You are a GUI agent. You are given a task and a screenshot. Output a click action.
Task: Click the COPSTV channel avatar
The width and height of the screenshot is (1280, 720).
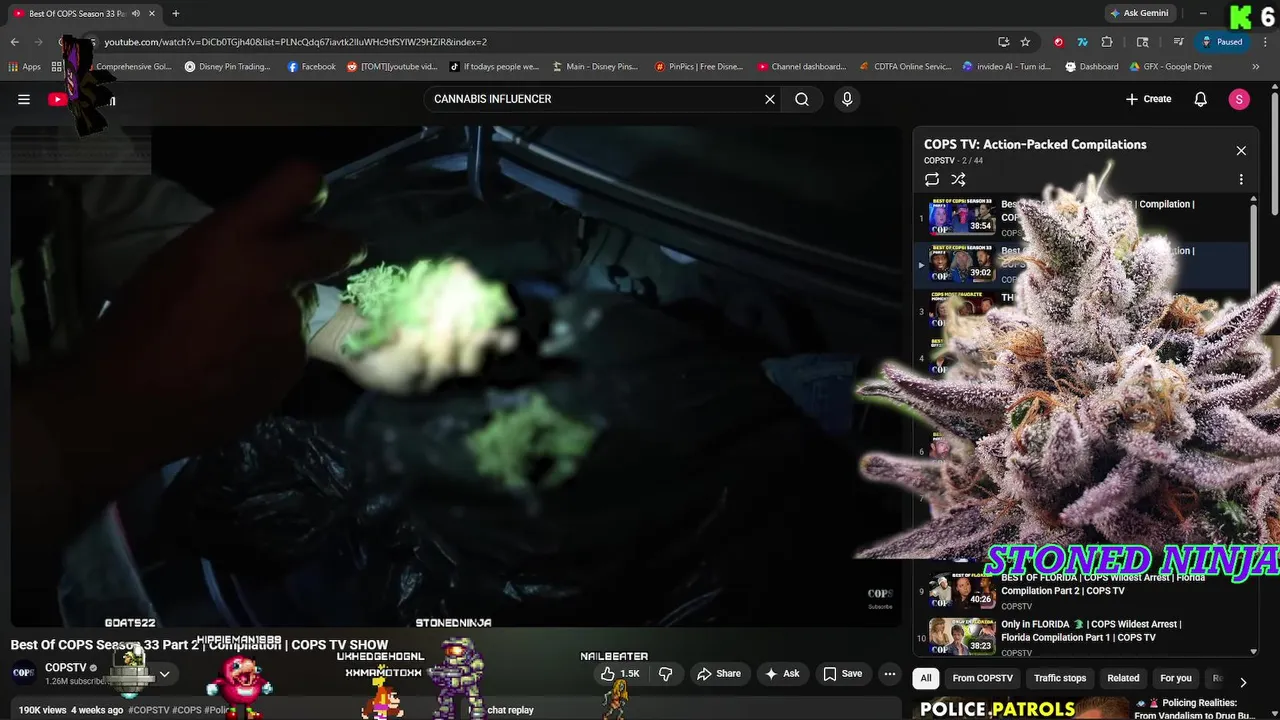[24, 672]
